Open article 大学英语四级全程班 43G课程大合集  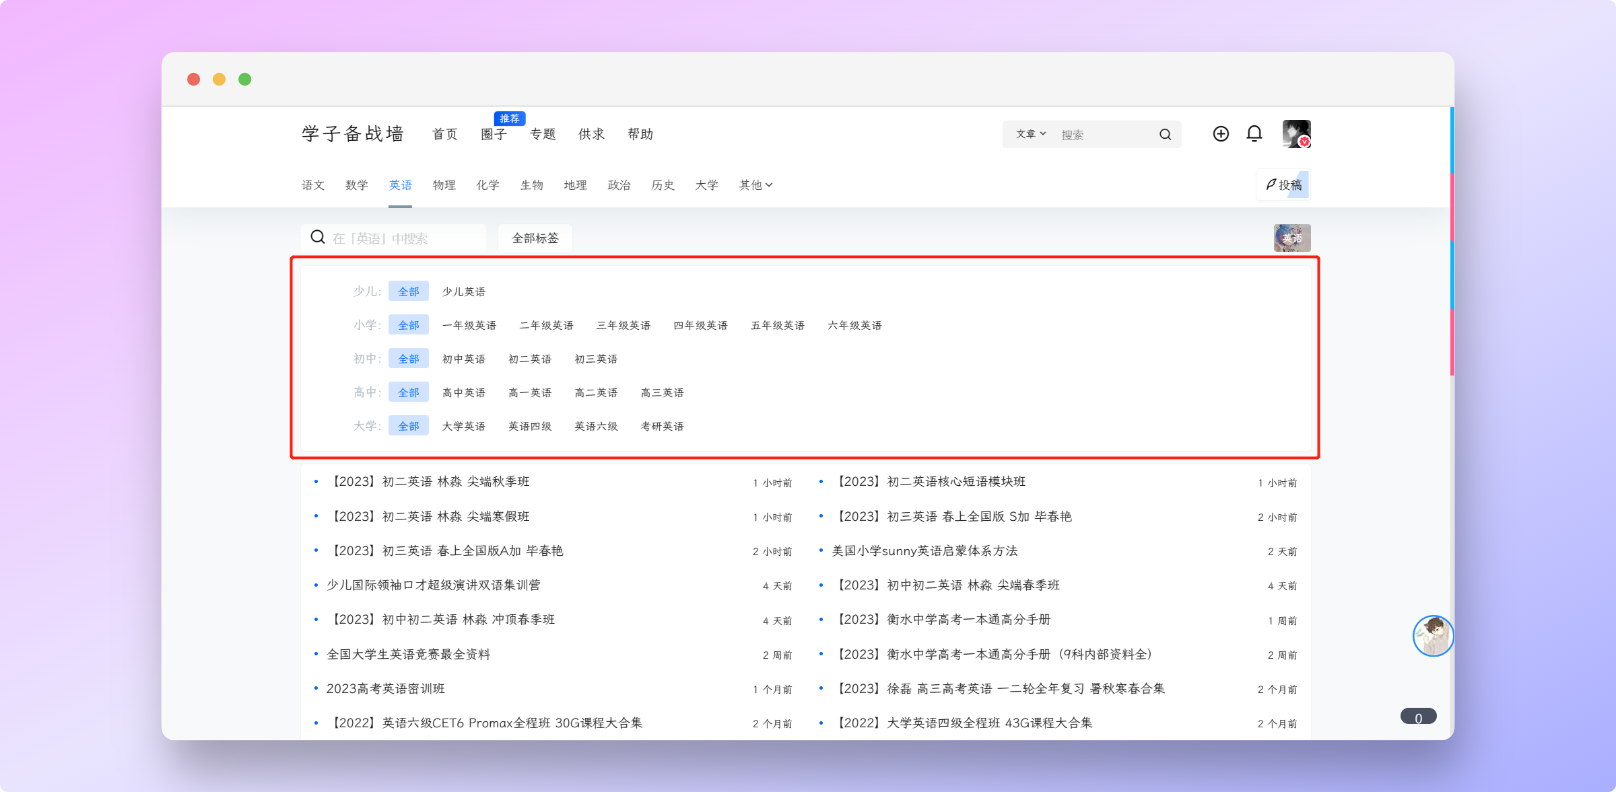963,723
